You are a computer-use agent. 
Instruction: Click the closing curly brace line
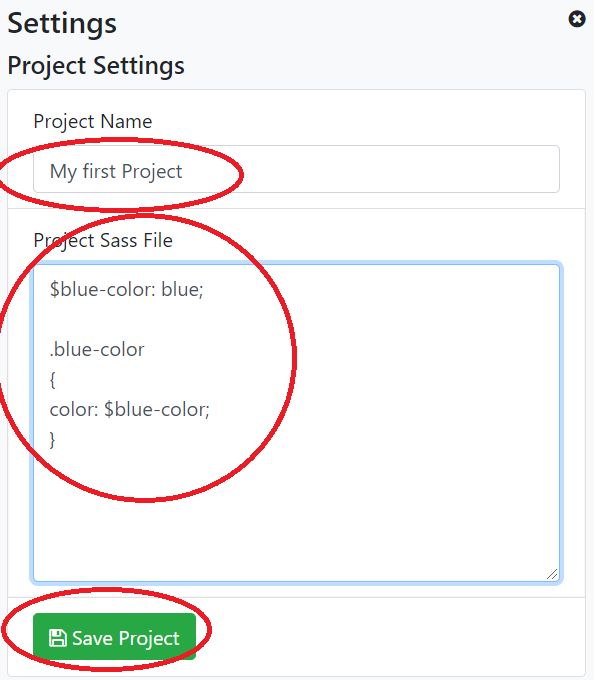pos(52,440)
